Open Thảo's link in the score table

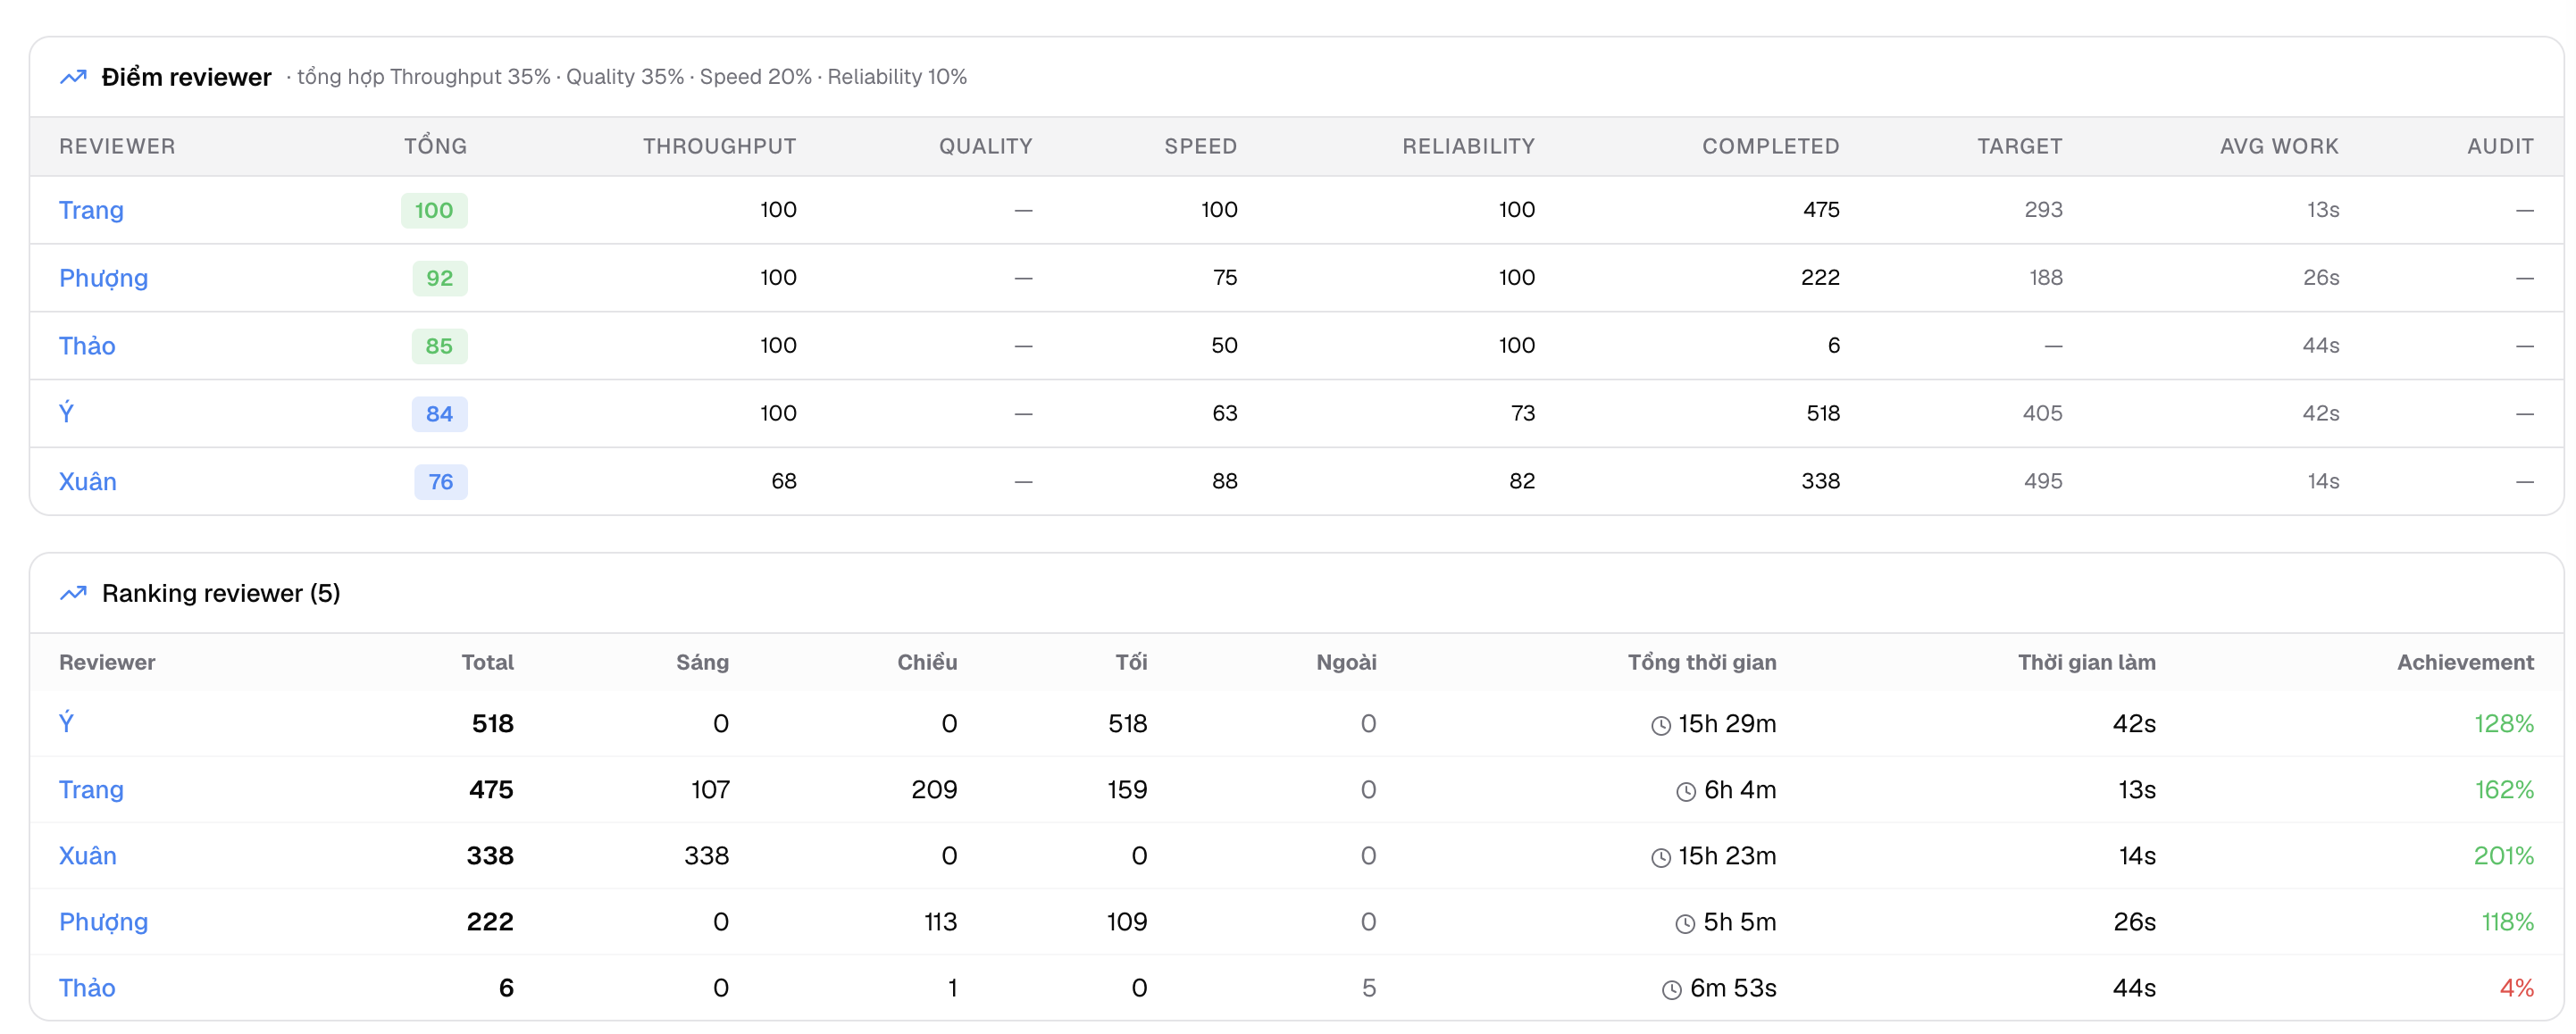click(x=87, y=346)
